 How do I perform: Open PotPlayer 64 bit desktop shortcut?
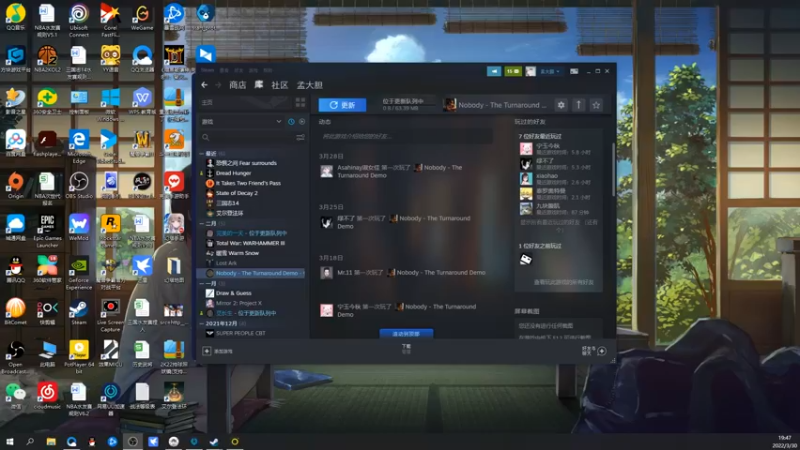(x=79, y=358)
